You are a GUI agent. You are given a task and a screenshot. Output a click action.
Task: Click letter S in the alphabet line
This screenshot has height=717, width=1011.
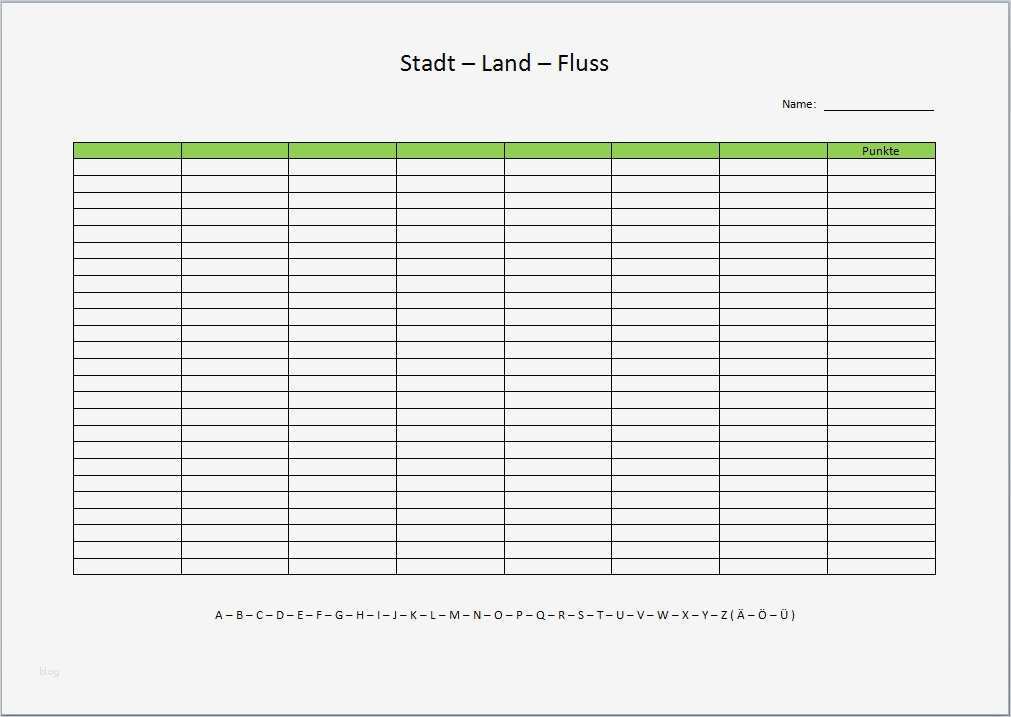581,615
